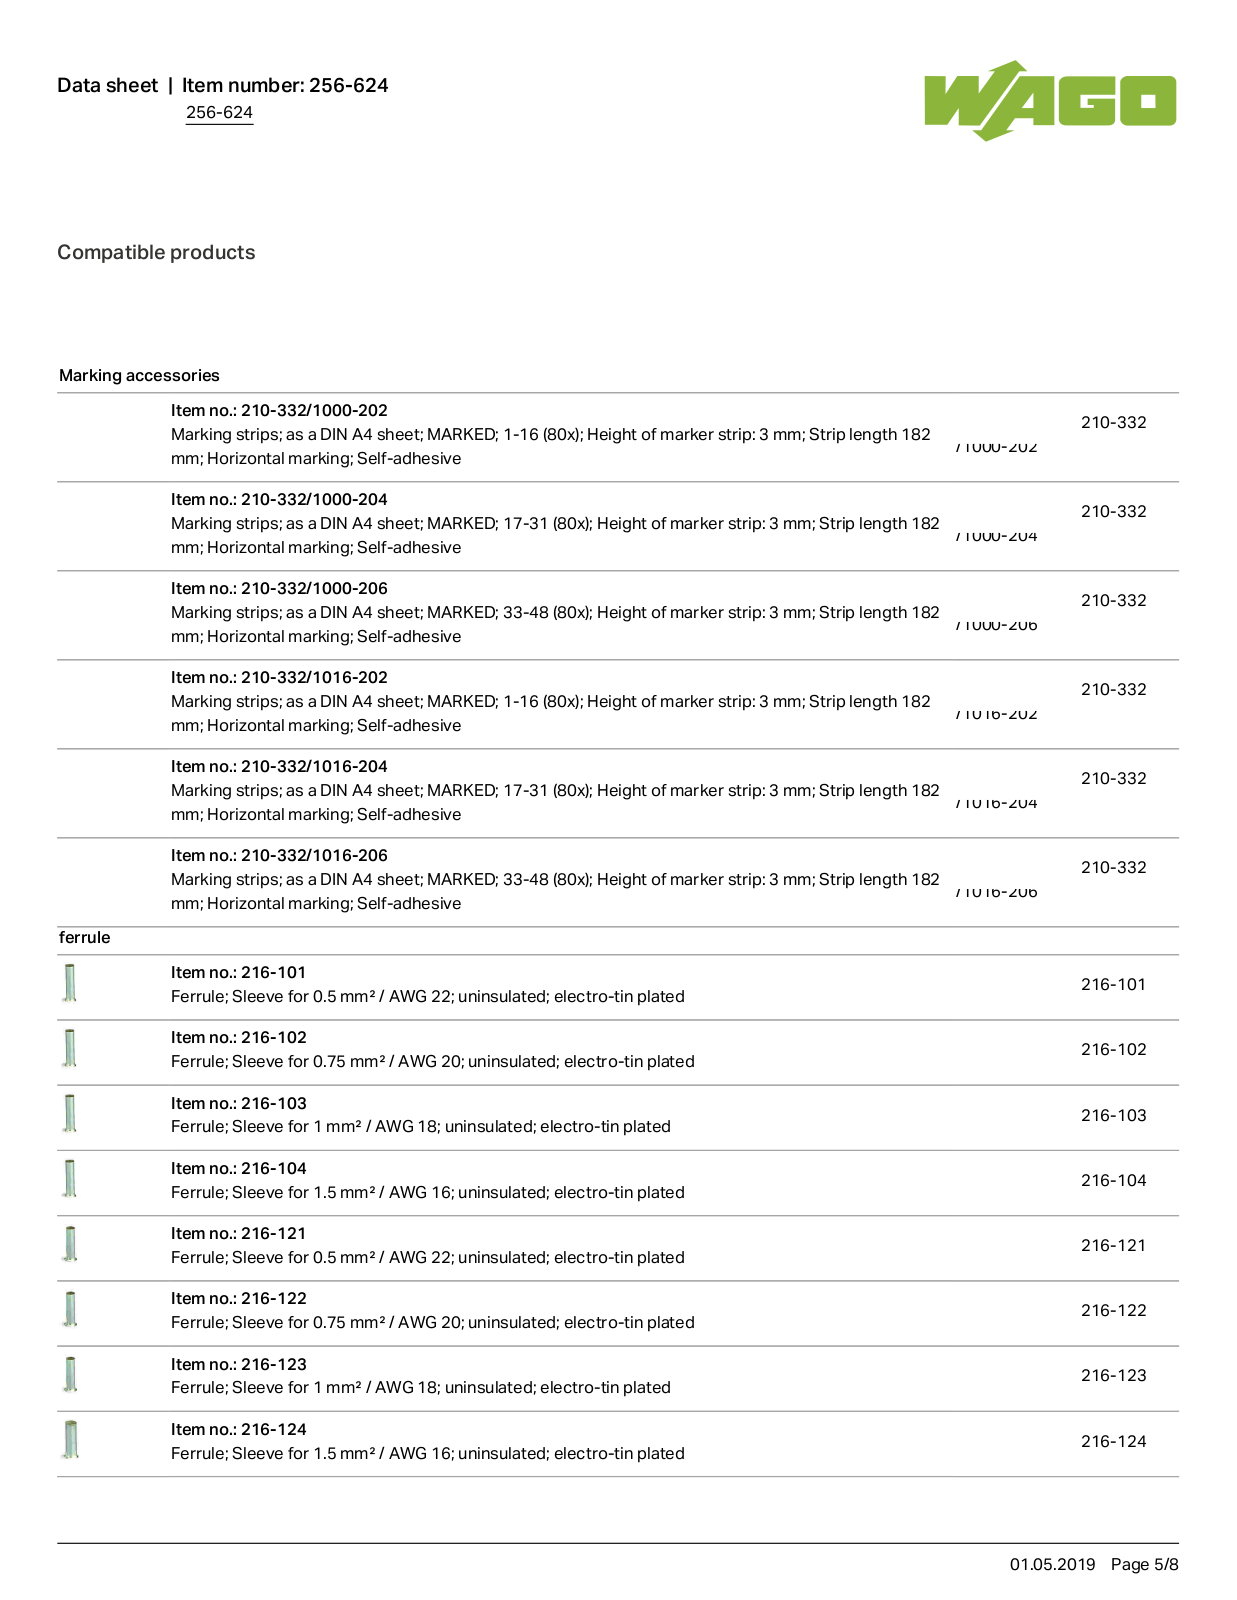Select text 'Item no.: 216-104'
1237x1600 pixels.
click(239, 1168)
